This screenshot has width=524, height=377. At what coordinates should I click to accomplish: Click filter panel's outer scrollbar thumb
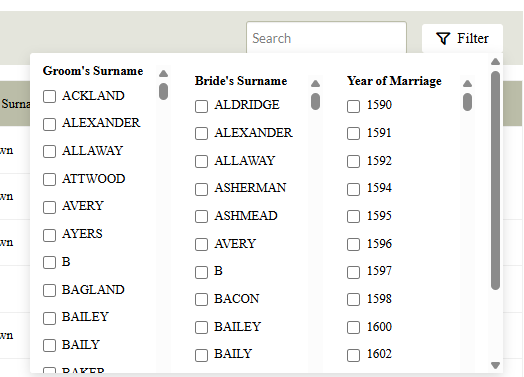coord(496,180)
